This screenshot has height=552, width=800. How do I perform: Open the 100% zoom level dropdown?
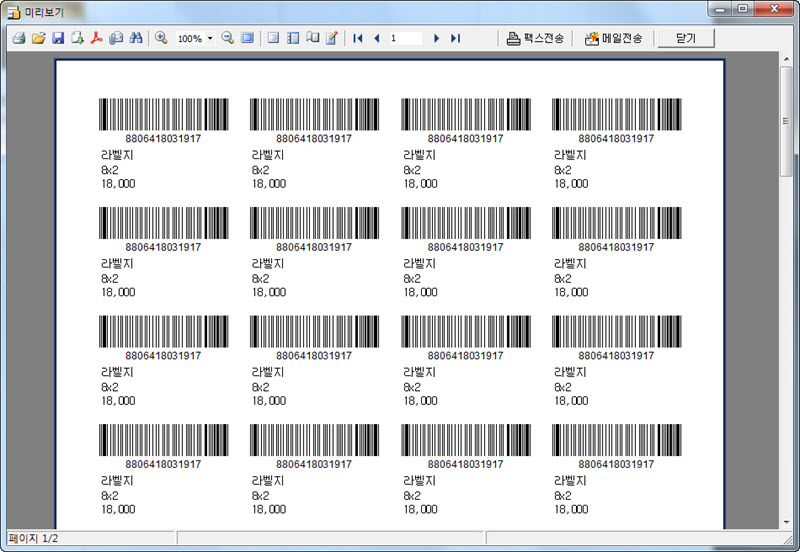coord(210,38)
